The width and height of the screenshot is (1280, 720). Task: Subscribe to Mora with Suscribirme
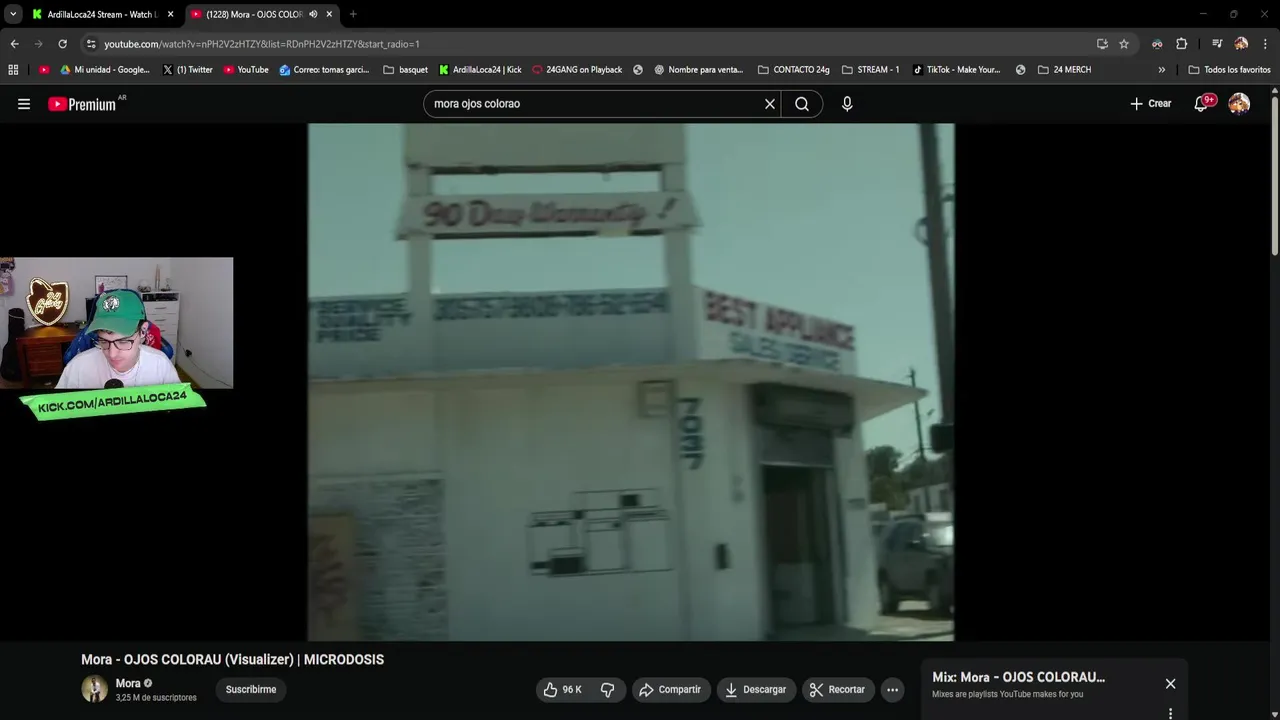point(251,690)
